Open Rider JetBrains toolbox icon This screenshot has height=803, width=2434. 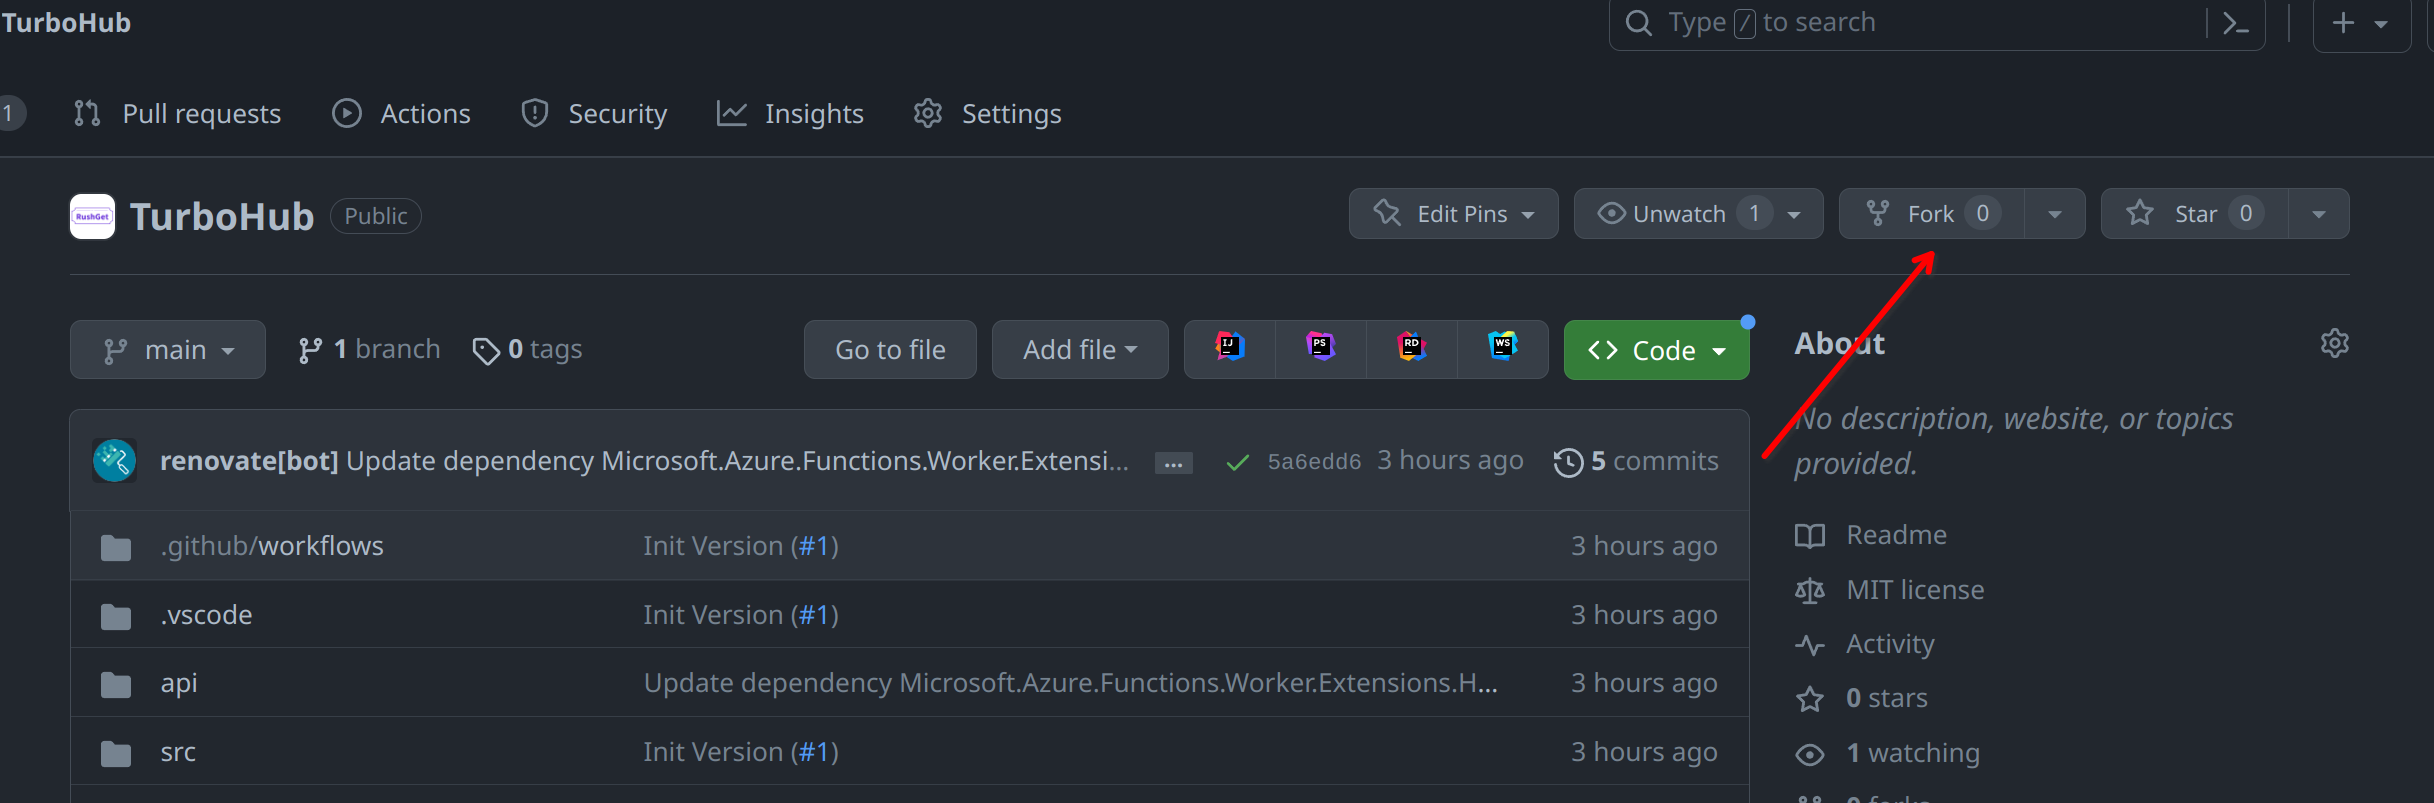click(1412, 347)
